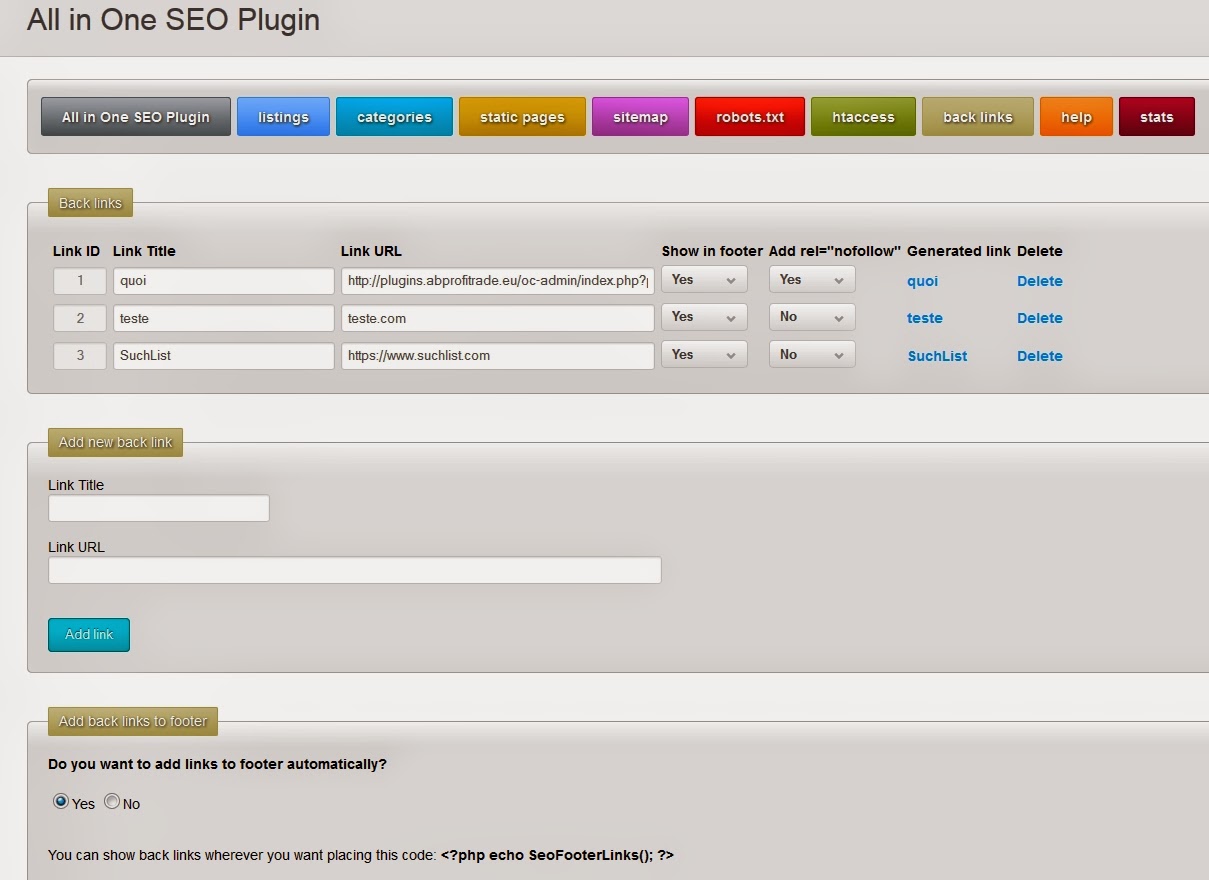Open Show in footer dropdown for SuchList
The image size is (1209, 880).
point(704,355)
